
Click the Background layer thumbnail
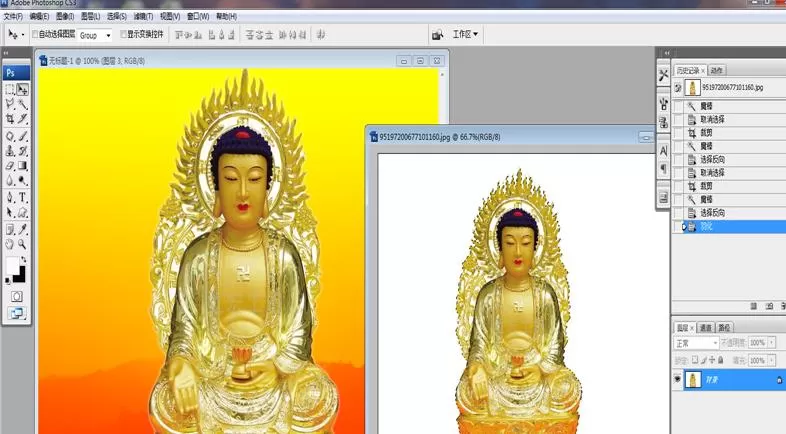[x=693, y=379]
